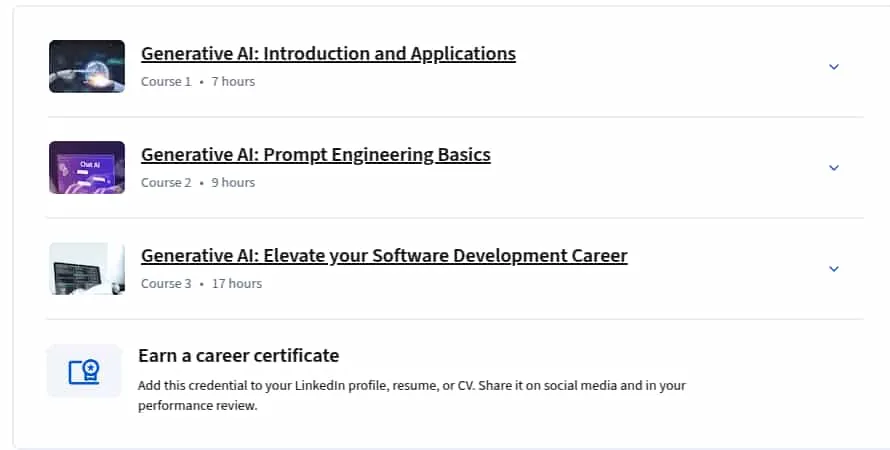Click the Course 3 label

coord(166,283)
